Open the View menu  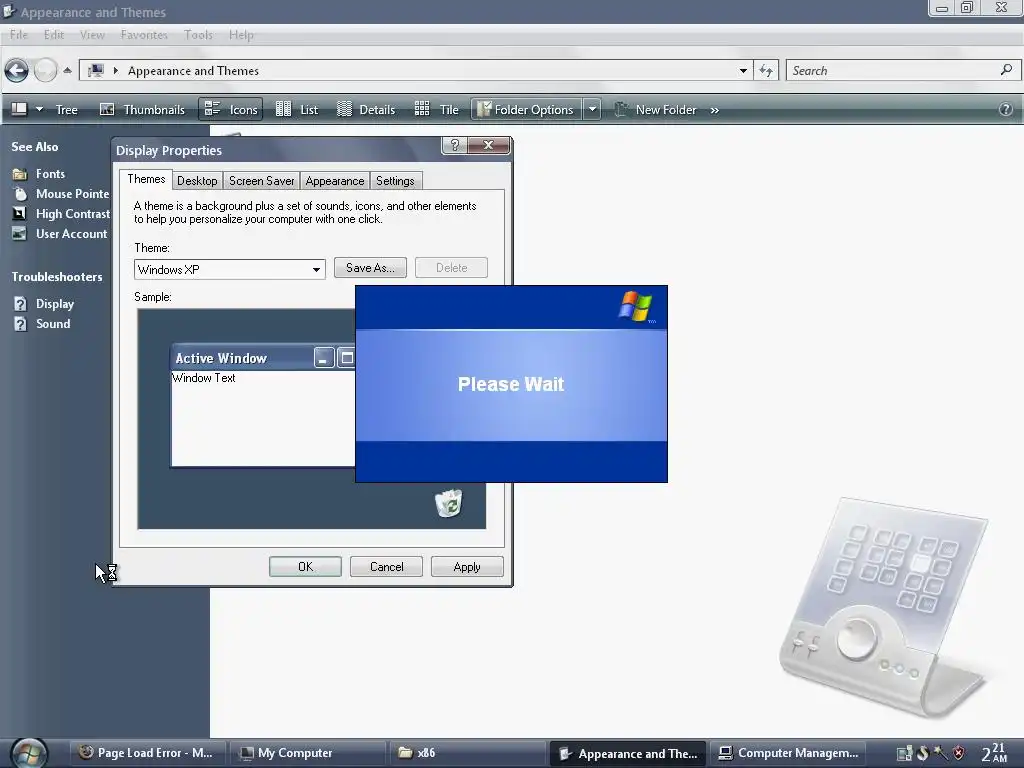coord(92,35)
